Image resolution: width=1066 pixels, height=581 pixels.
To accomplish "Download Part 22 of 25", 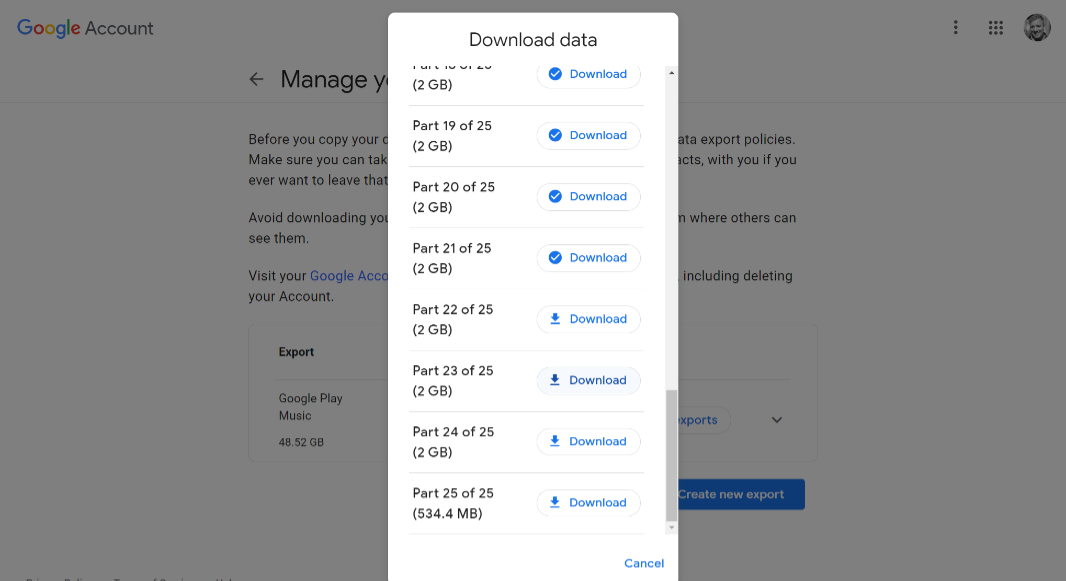I will [x=588, y=319].
